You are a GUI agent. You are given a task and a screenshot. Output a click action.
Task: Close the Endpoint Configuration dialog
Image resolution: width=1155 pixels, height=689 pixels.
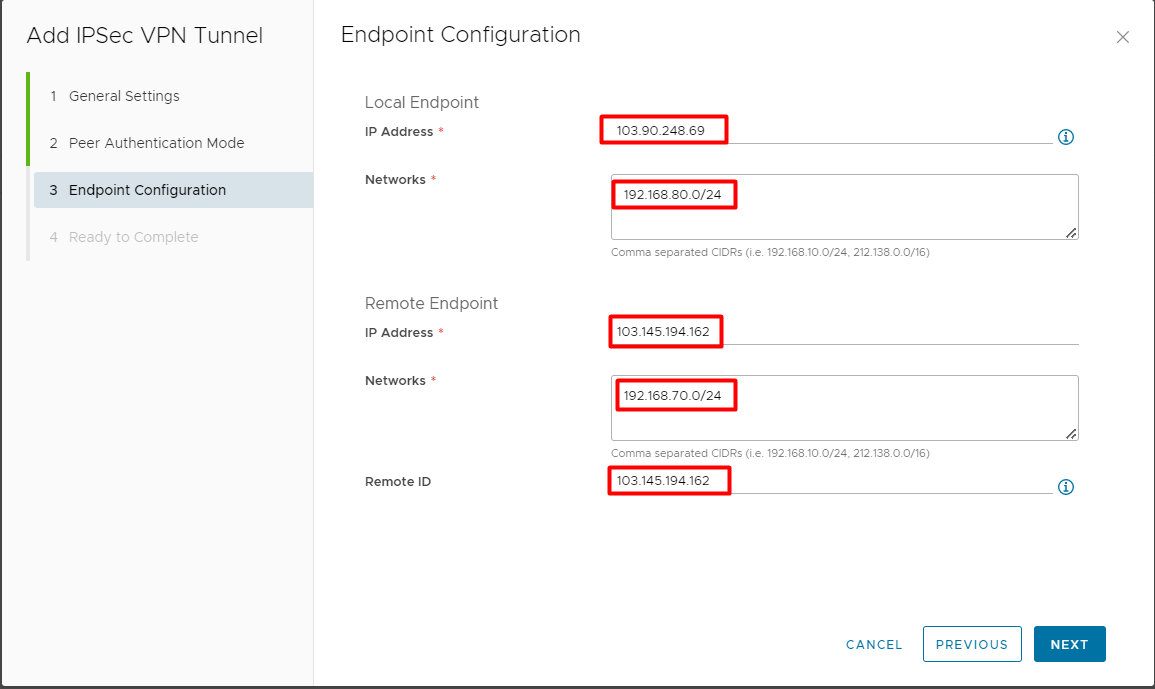[x=1122, y=37]
